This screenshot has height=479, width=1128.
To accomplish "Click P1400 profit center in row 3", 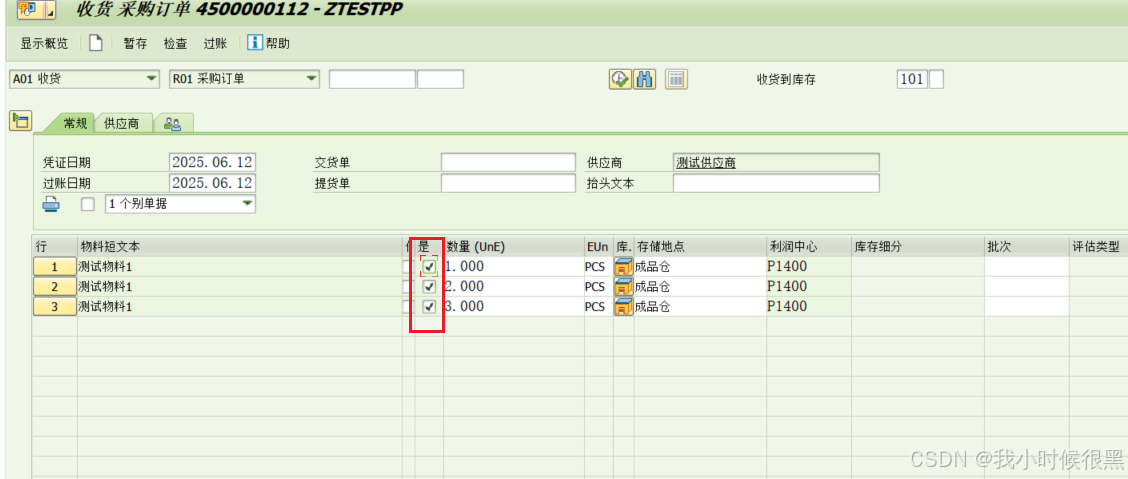I will [x=787, y=307].
